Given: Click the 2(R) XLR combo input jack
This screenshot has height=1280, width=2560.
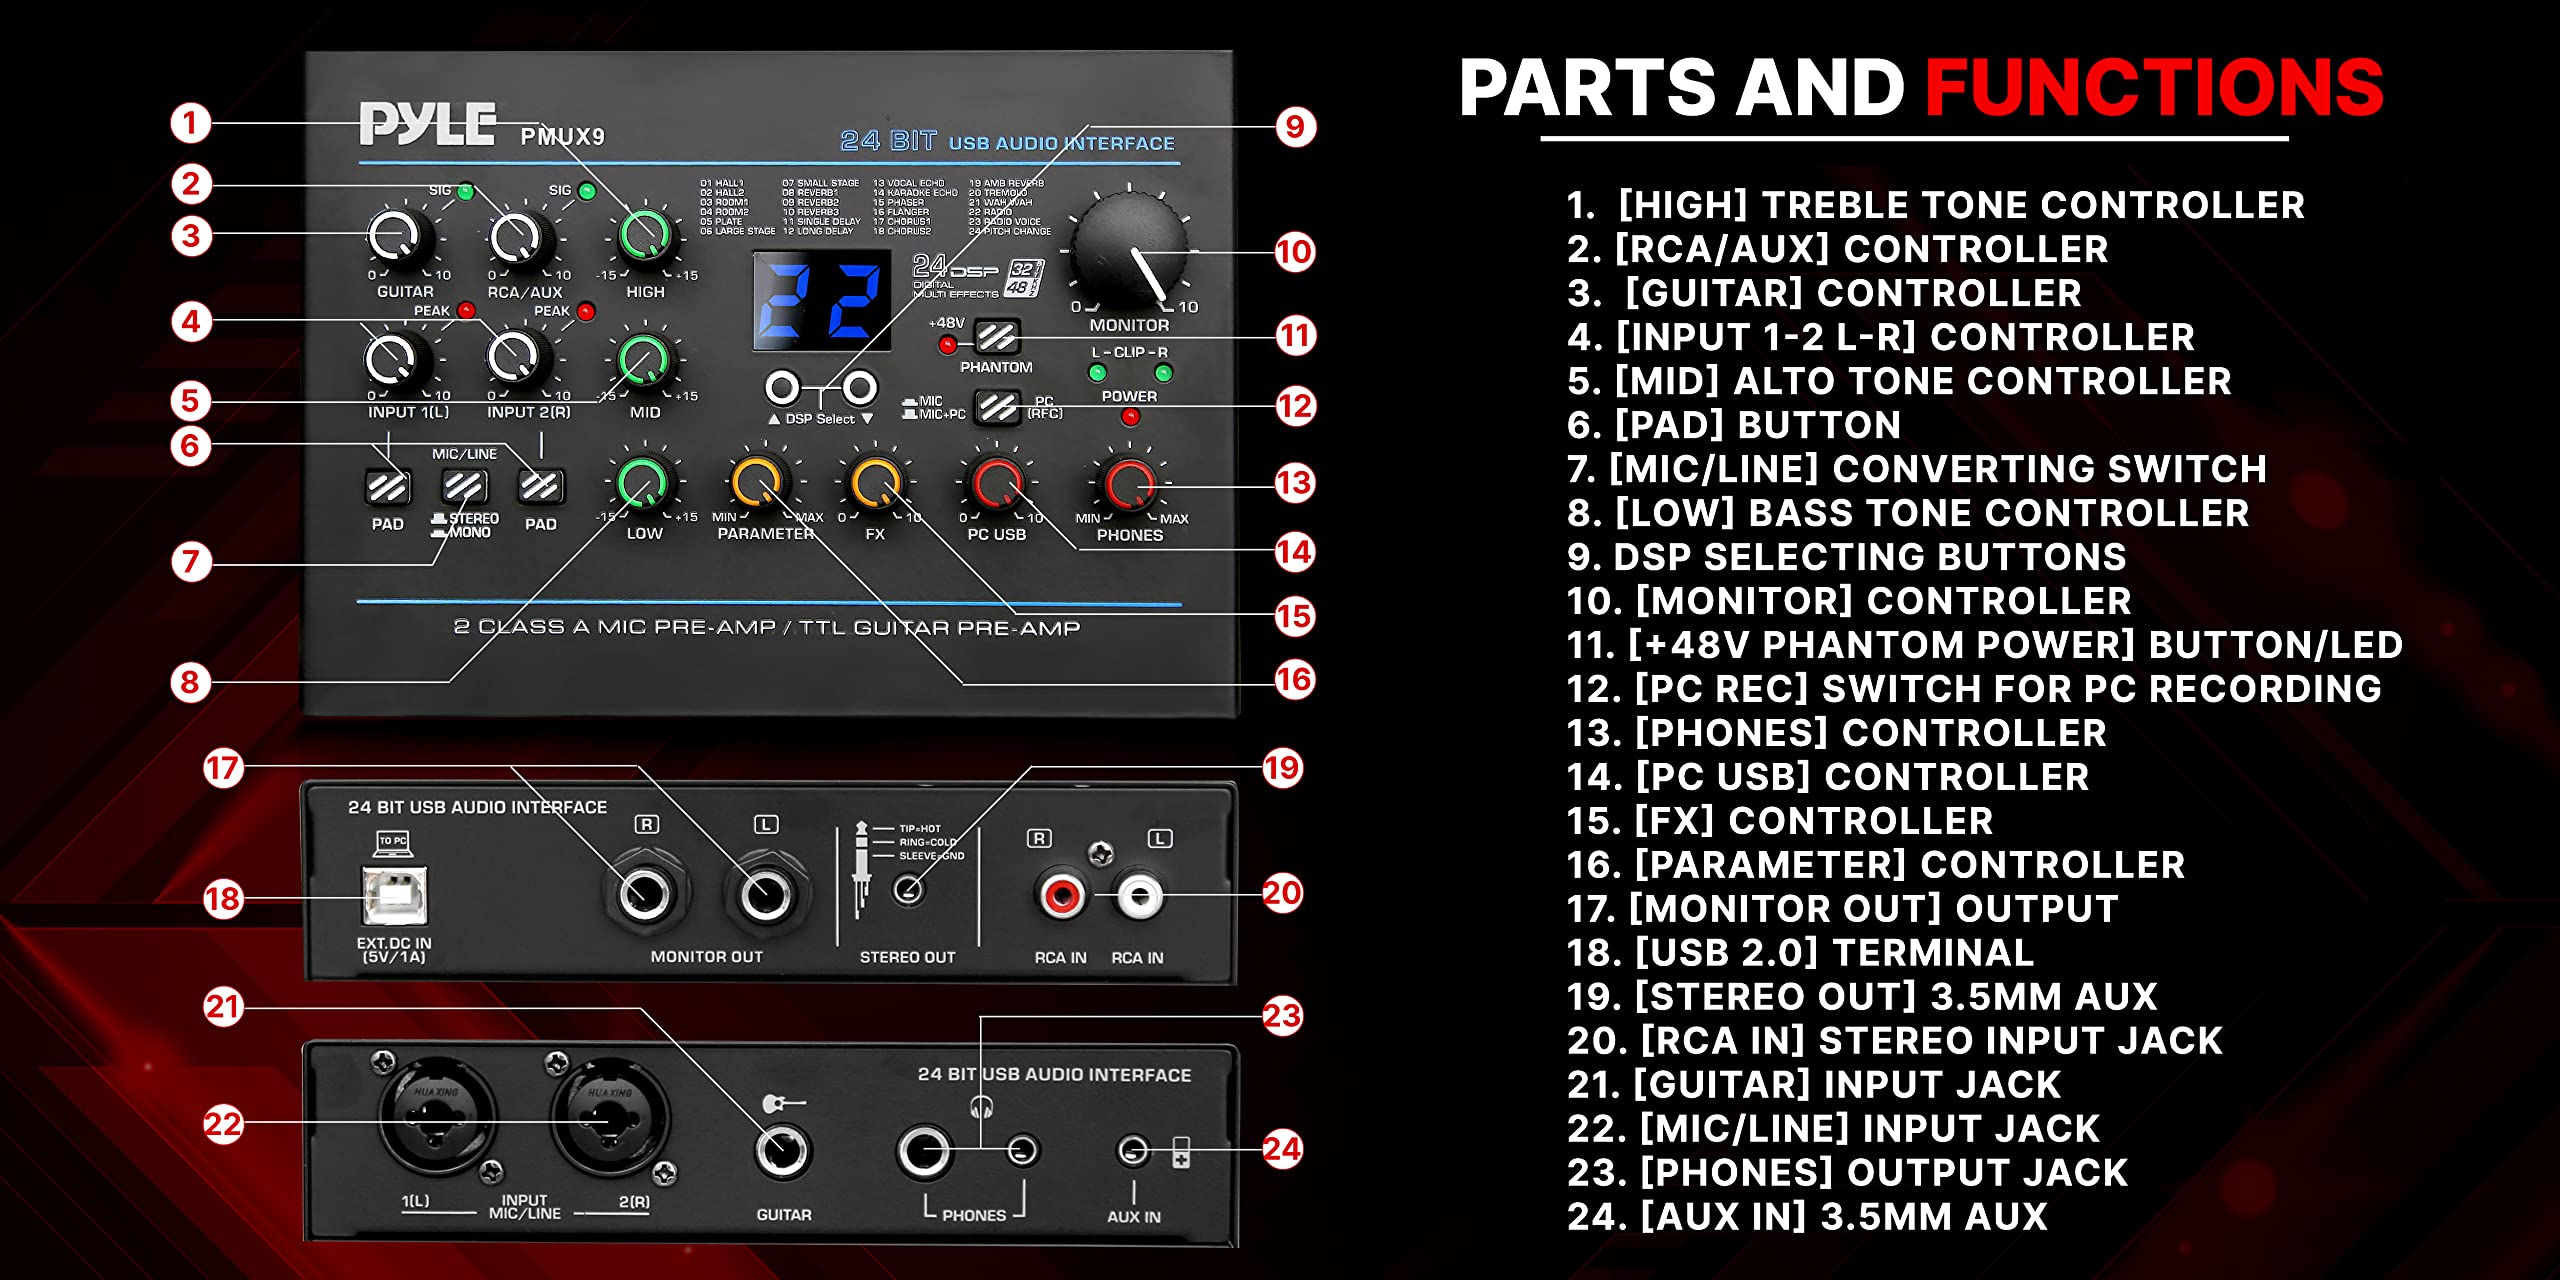Looking at the screenshot, I should coord(609,1118).
